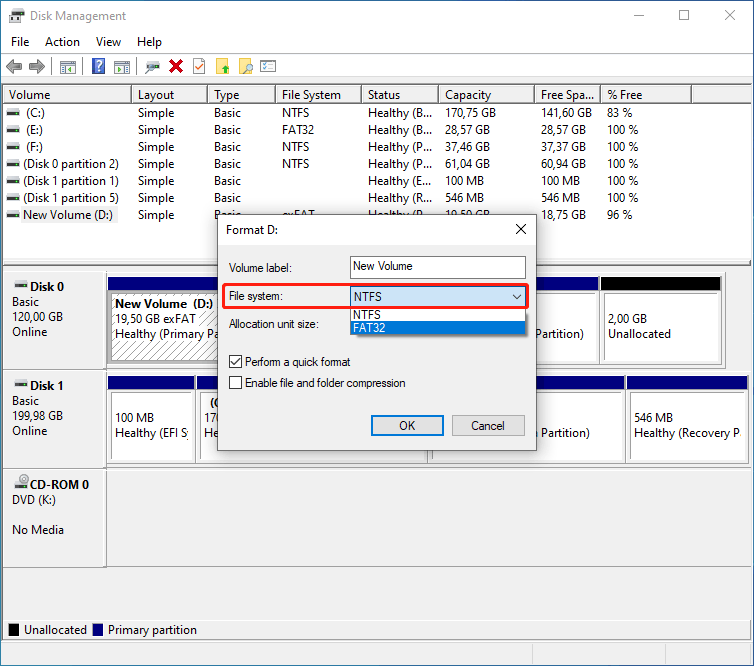Screen dimensions: 754x666
Task: Open the Action menu
Action: 63,42
